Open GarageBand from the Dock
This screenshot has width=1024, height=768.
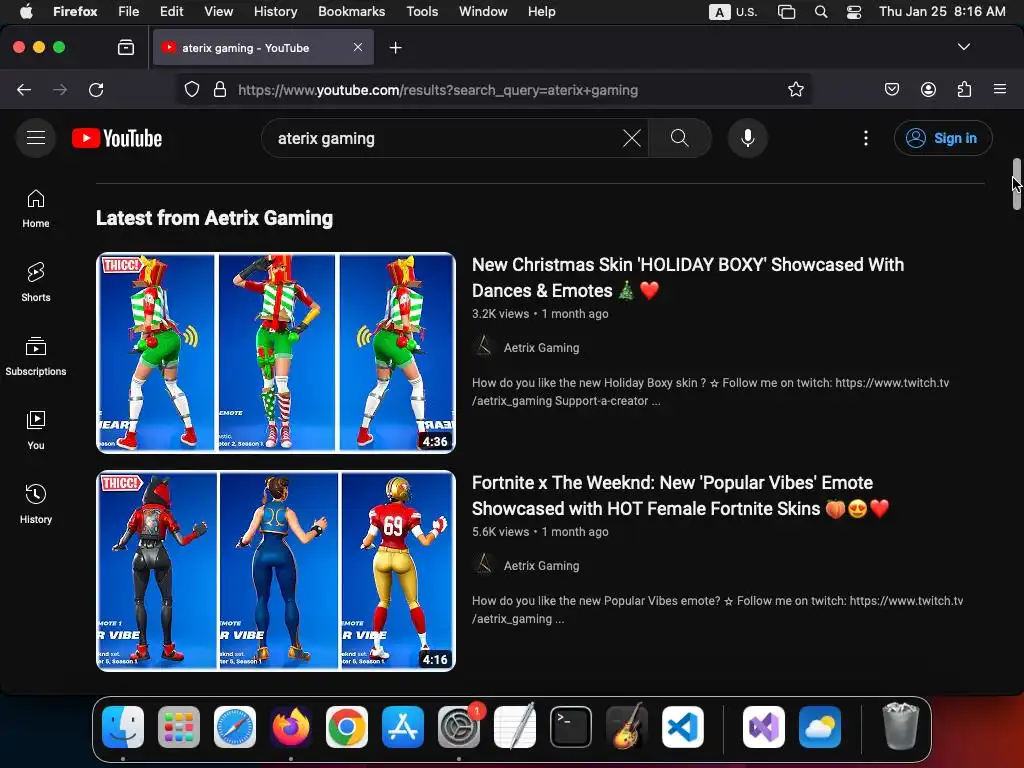pyautogui.click(x=626, y=727)
